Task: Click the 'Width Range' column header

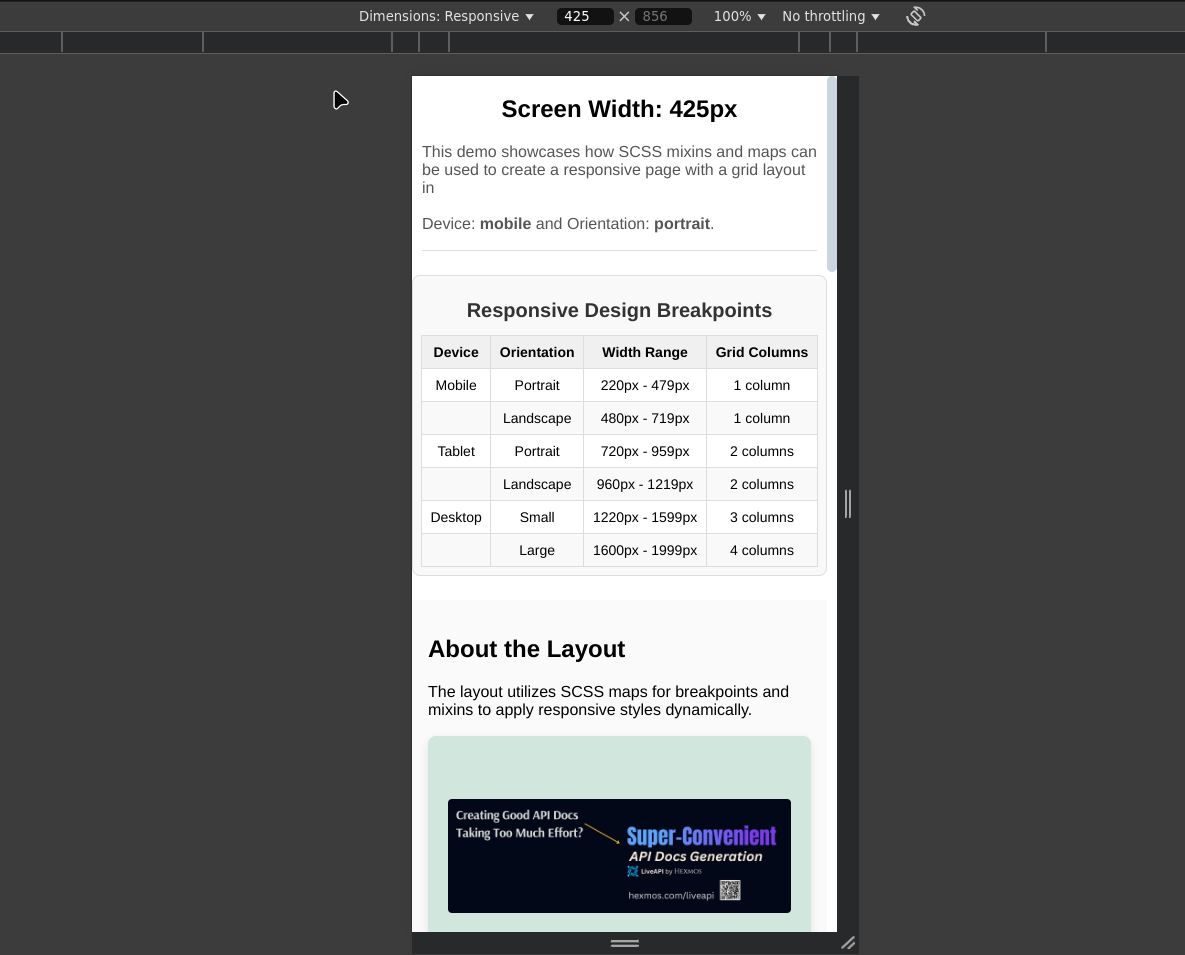Action: [x=645, y=352]
